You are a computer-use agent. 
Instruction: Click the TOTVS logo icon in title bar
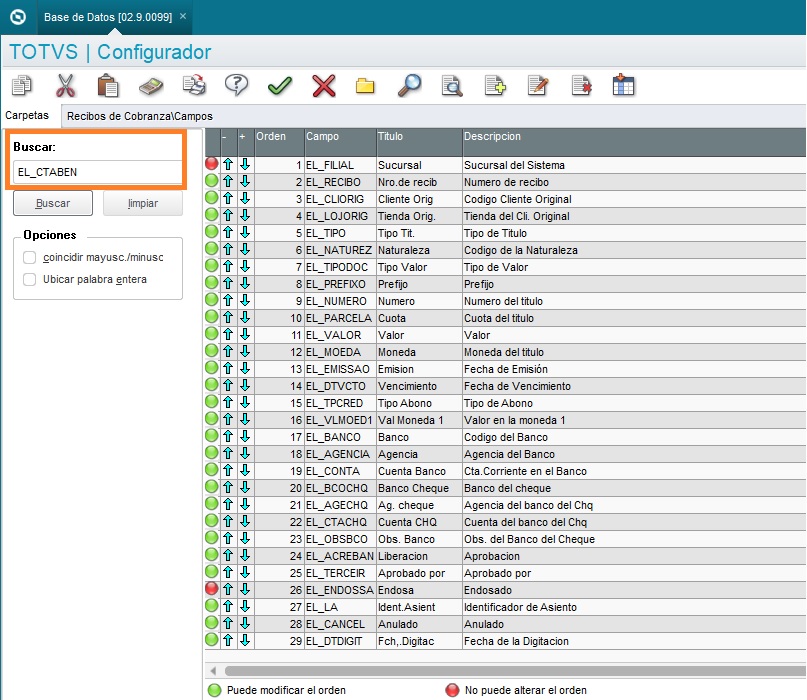(x=18, y=17)
